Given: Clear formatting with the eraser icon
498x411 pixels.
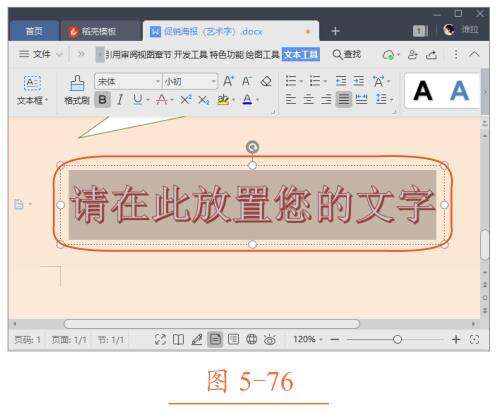Looking at the screenshot, I should point(266,81).
